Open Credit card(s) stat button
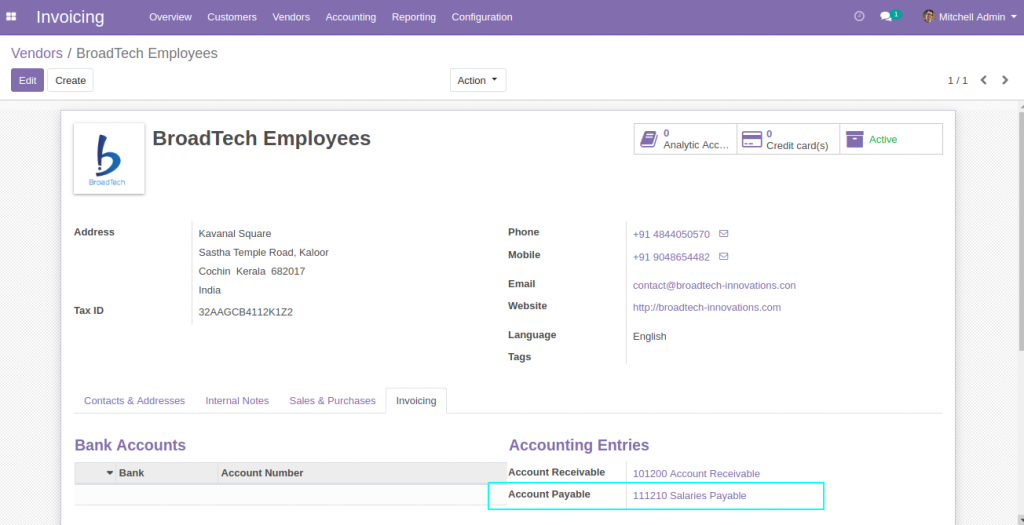Screen dimensions: 1024x525 click(788, 139)
